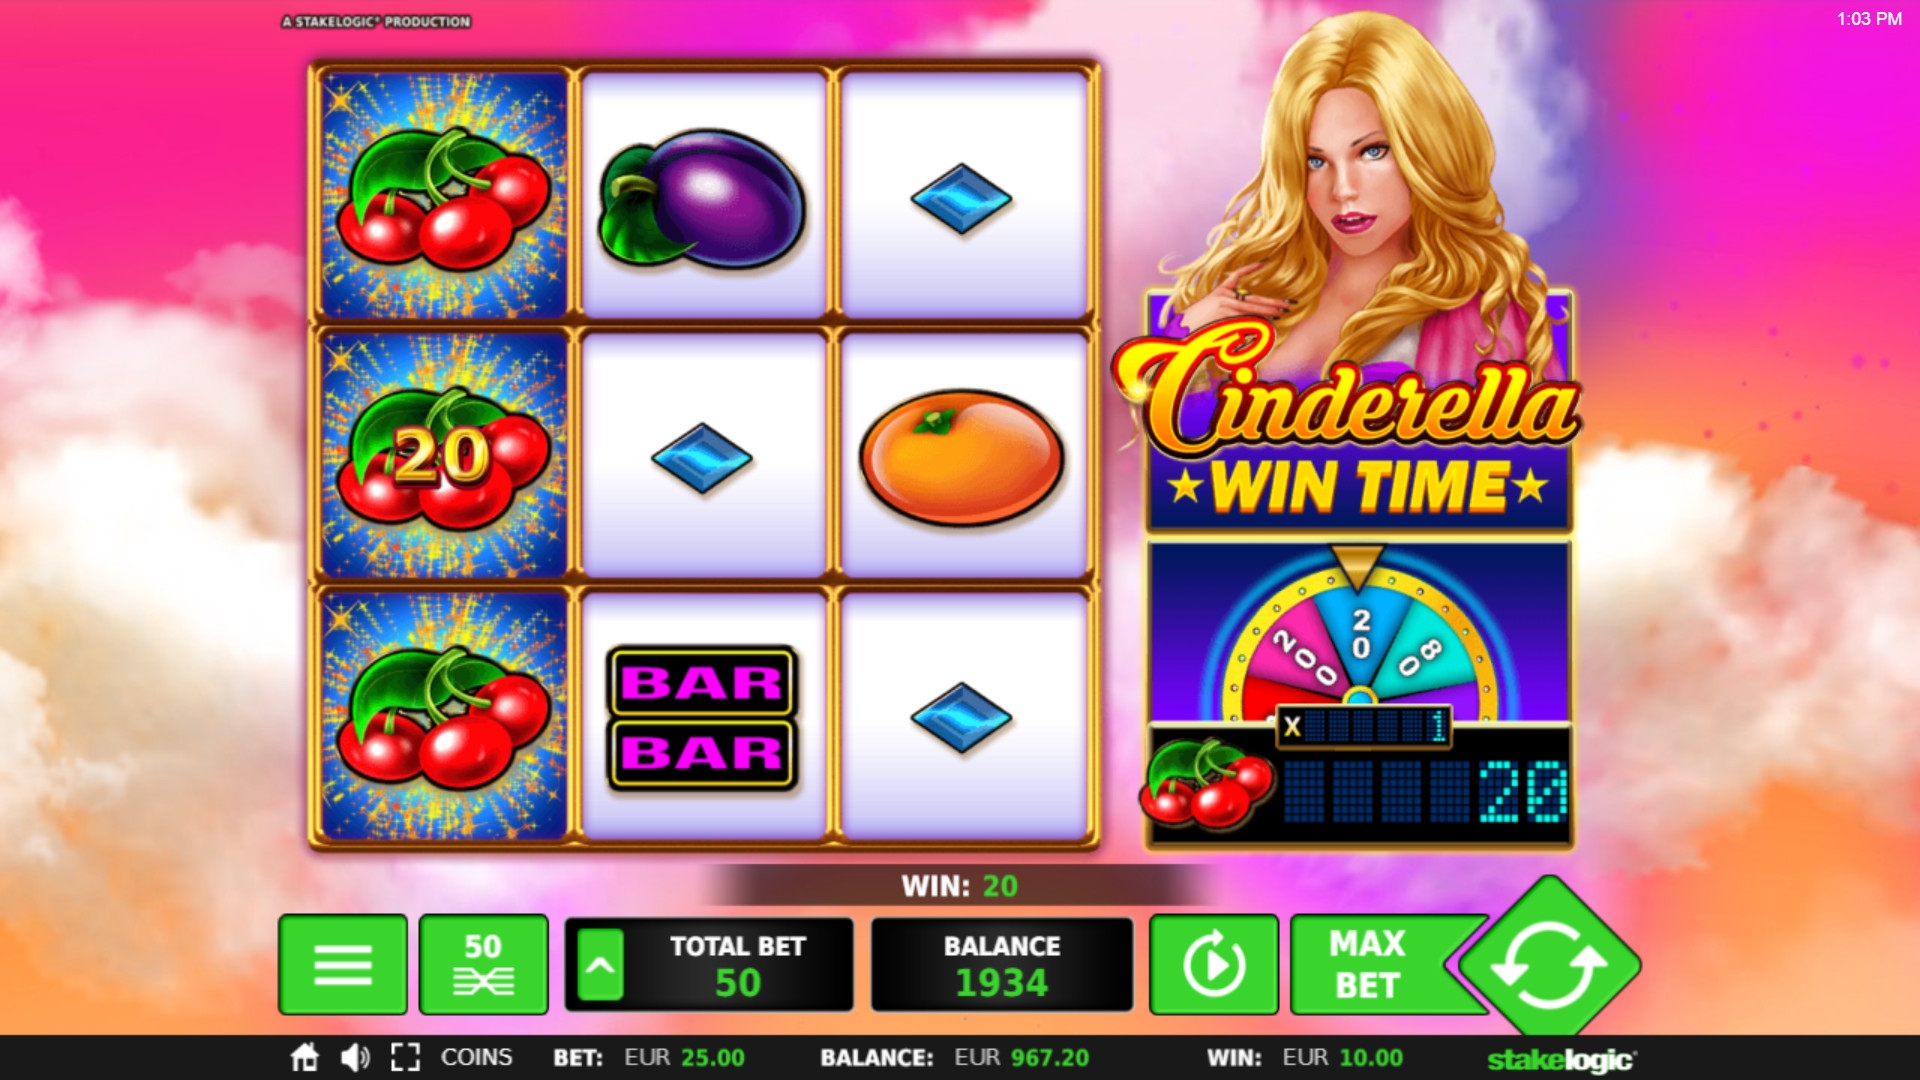Select the cherries symbol showing 20
The height and width of the screenshot is (1080, 1920).
point(443,456)
